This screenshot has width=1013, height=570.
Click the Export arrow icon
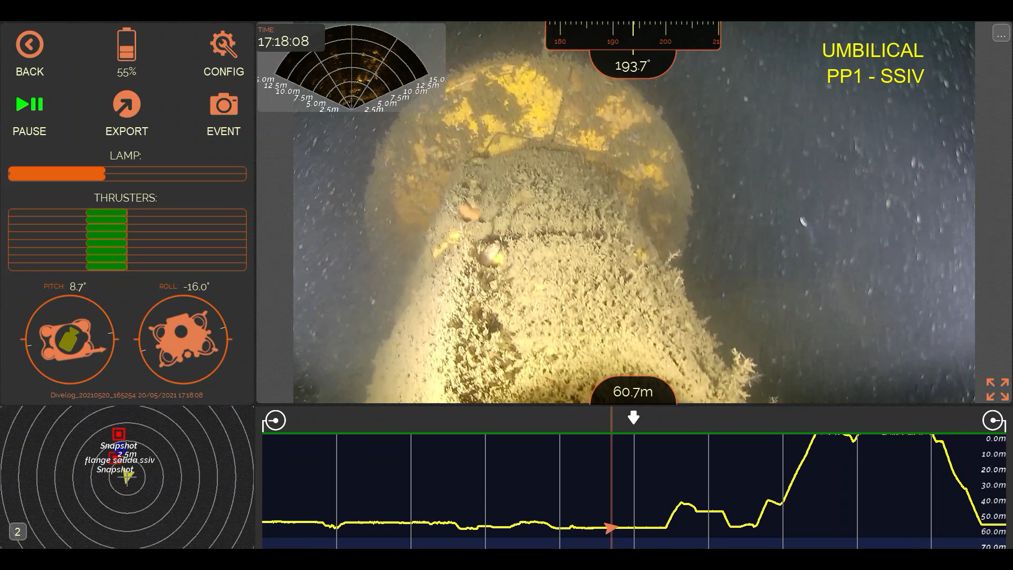(x=127, y=105)
